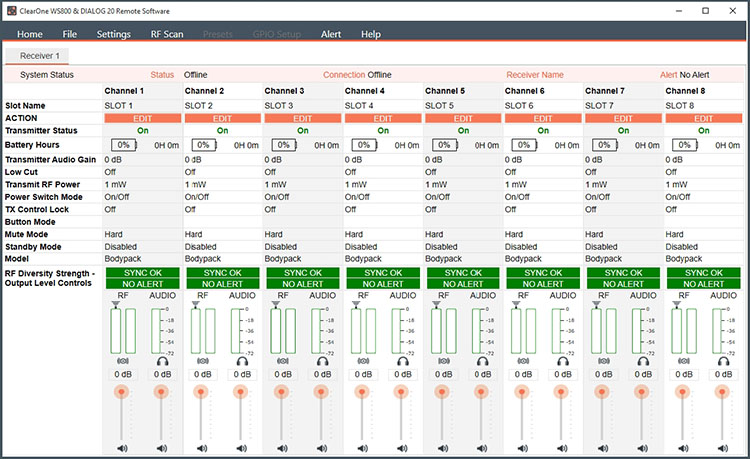The image size is (750, 459).
Task: Click Channel 8 headphones icon
Action: pos(721,361)
